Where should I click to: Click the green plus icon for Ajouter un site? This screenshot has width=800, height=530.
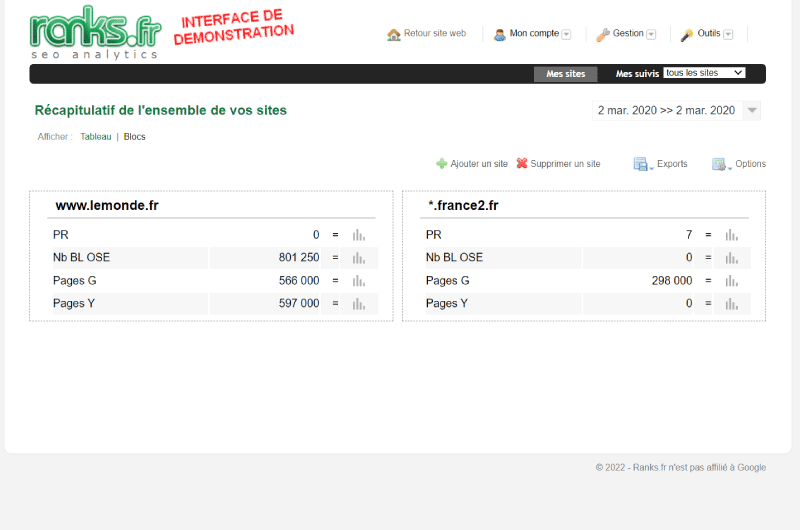pyautogui.click(x=441, y=164)
